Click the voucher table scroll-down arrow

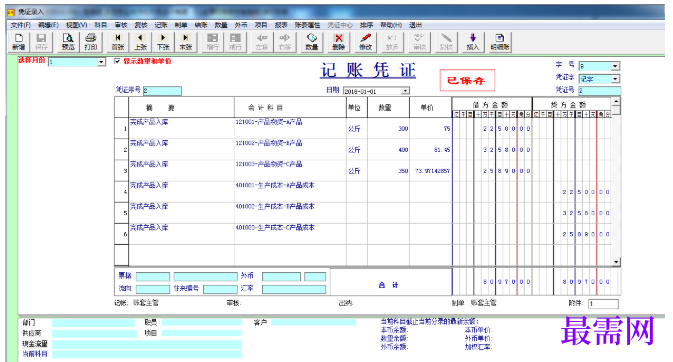(x=616, y=262)
